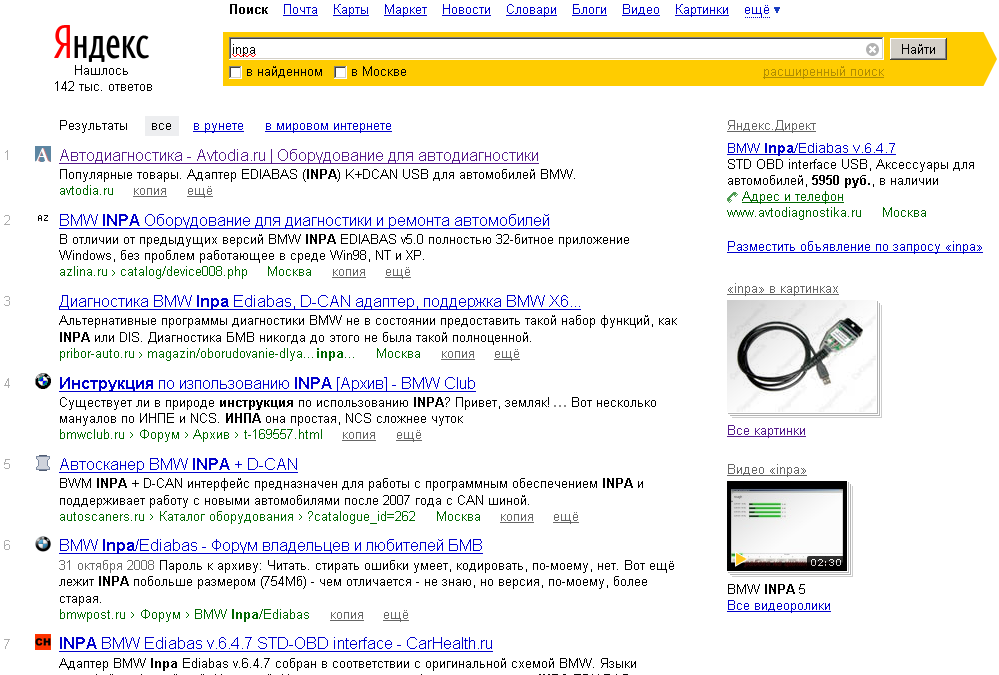Open cached 'копия' of bmwclub.ru result
Image resolution: width=999 pixels, height=675 pixels.
[x=359, y=434]
